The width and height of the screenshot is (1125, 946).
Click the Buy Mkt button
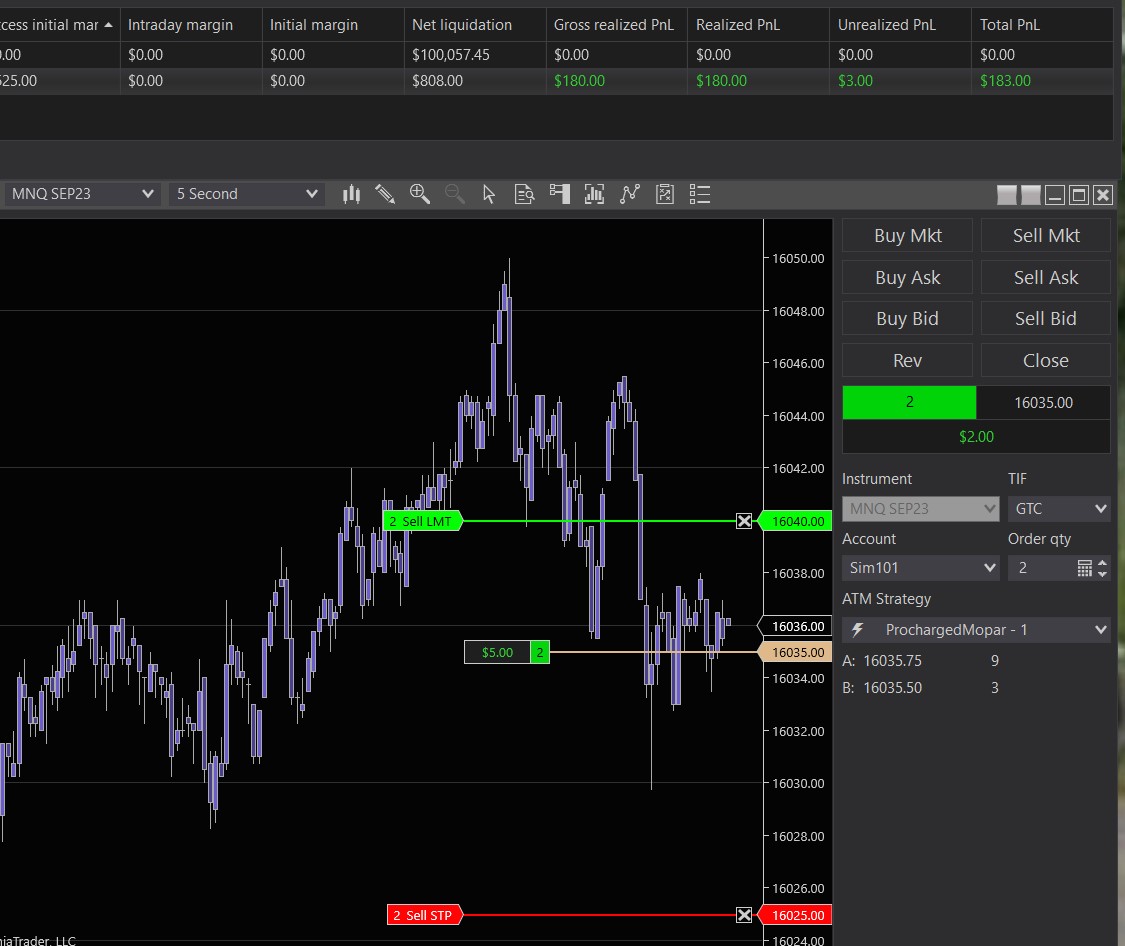click(907, 236)
